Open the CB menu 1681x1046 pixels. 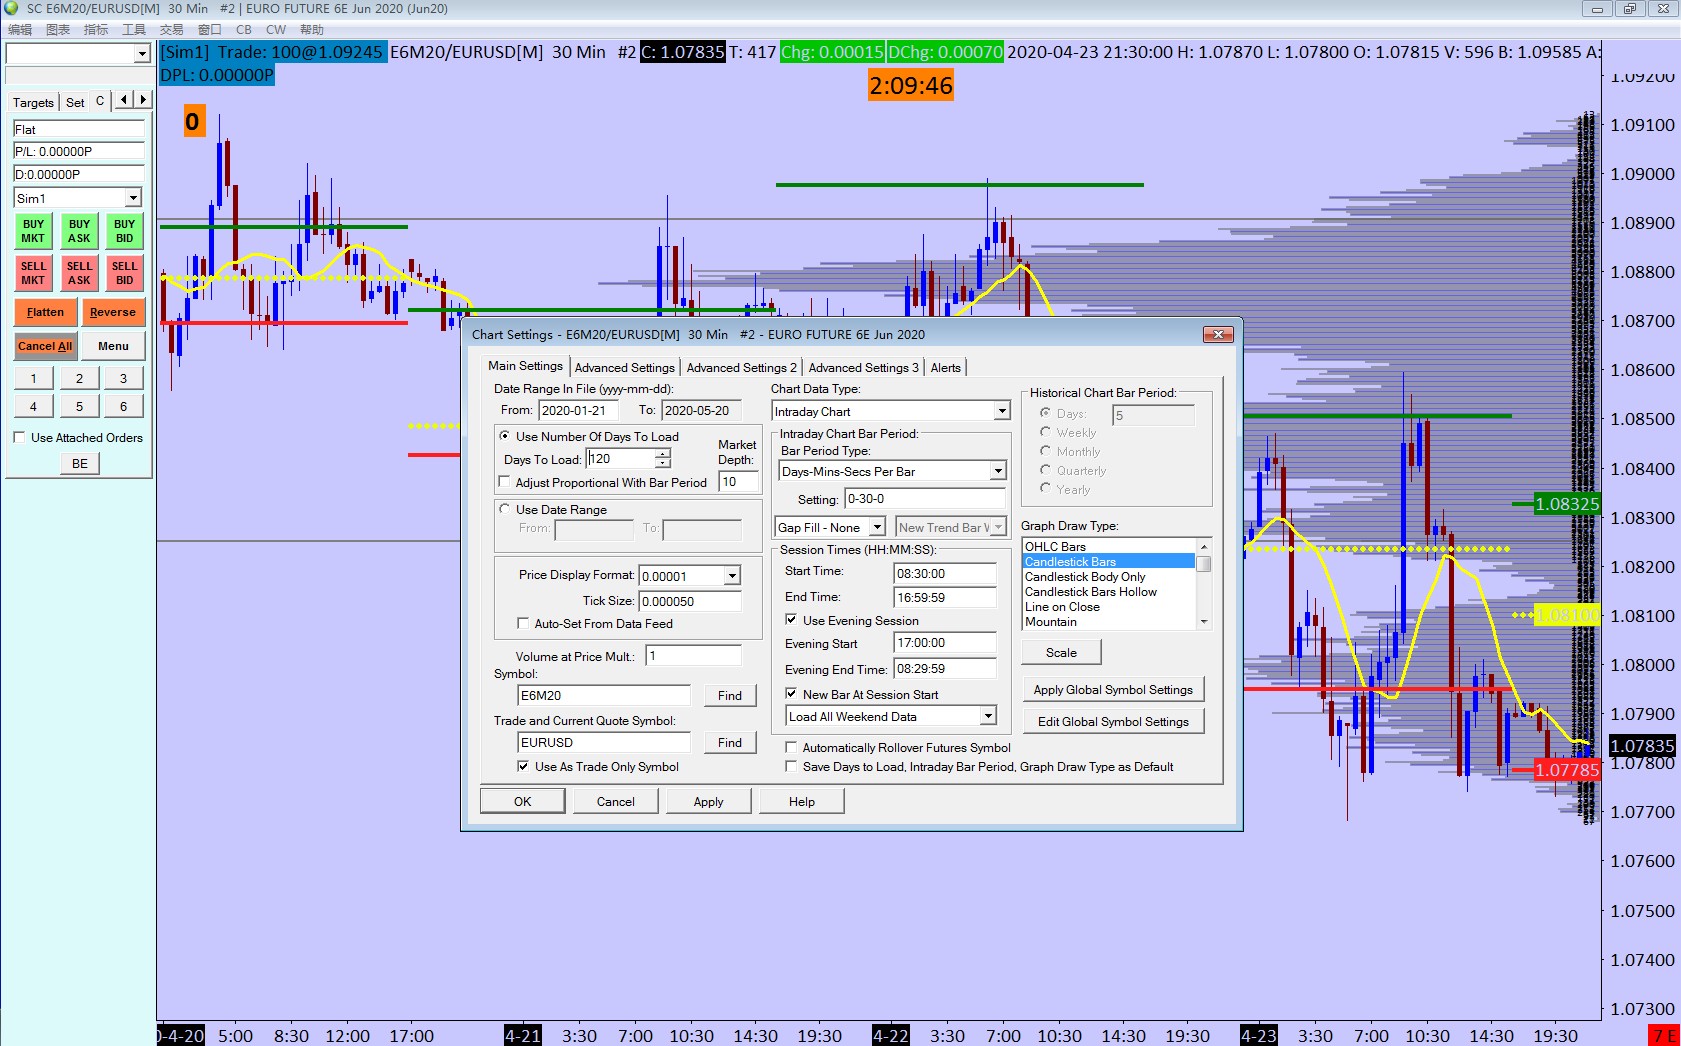coord(243,30)
